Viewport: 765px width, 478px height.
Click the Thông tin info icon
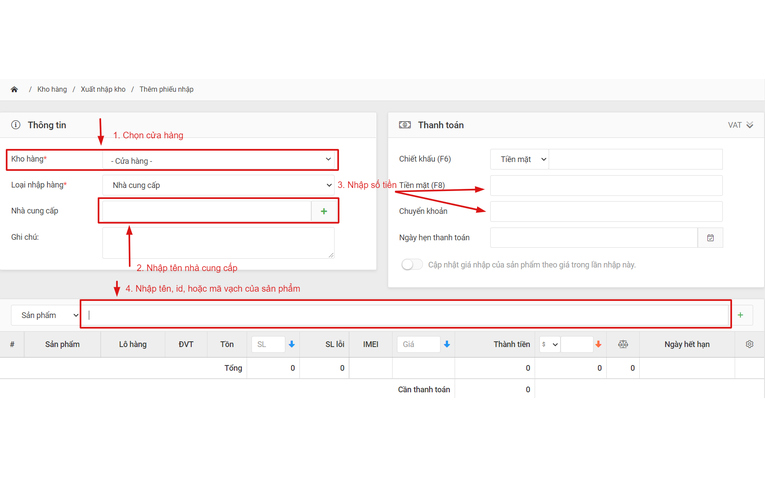(16, 125)
